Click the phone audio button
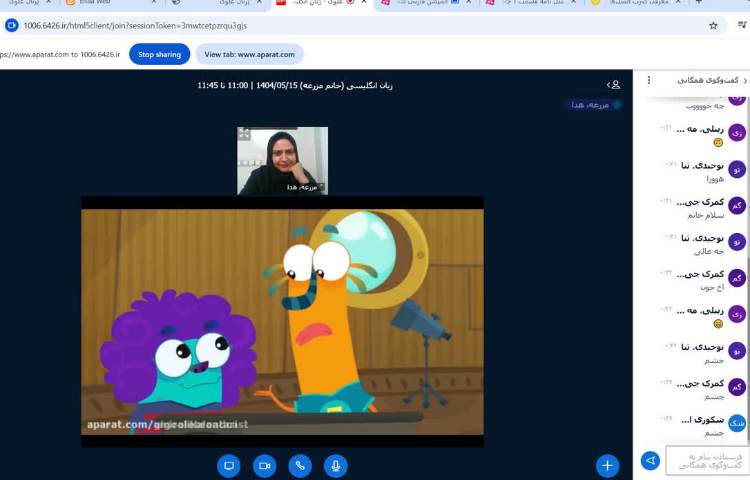This screenshot has width=750, height=480. point(300,465)
